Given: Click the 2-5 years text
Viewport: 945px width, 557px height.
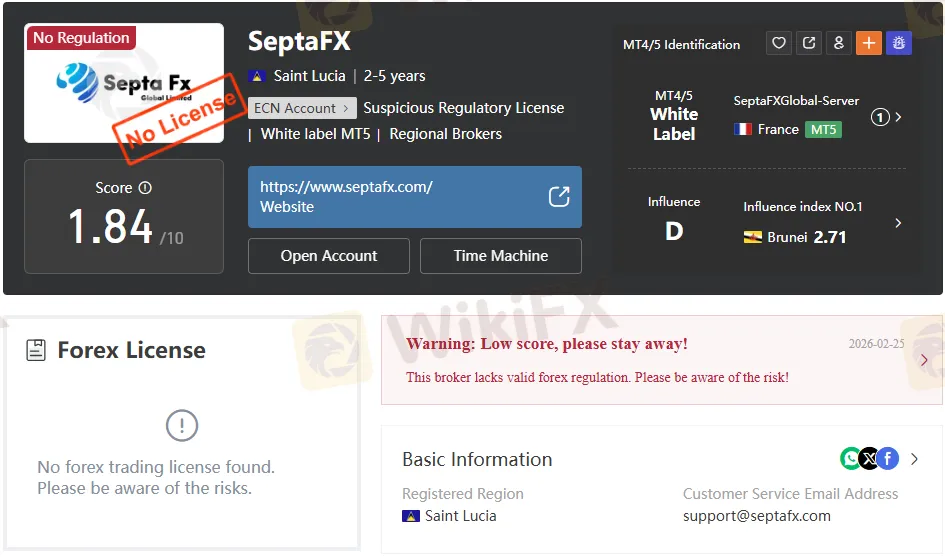Looking at the screenshot, I should 394,76.
